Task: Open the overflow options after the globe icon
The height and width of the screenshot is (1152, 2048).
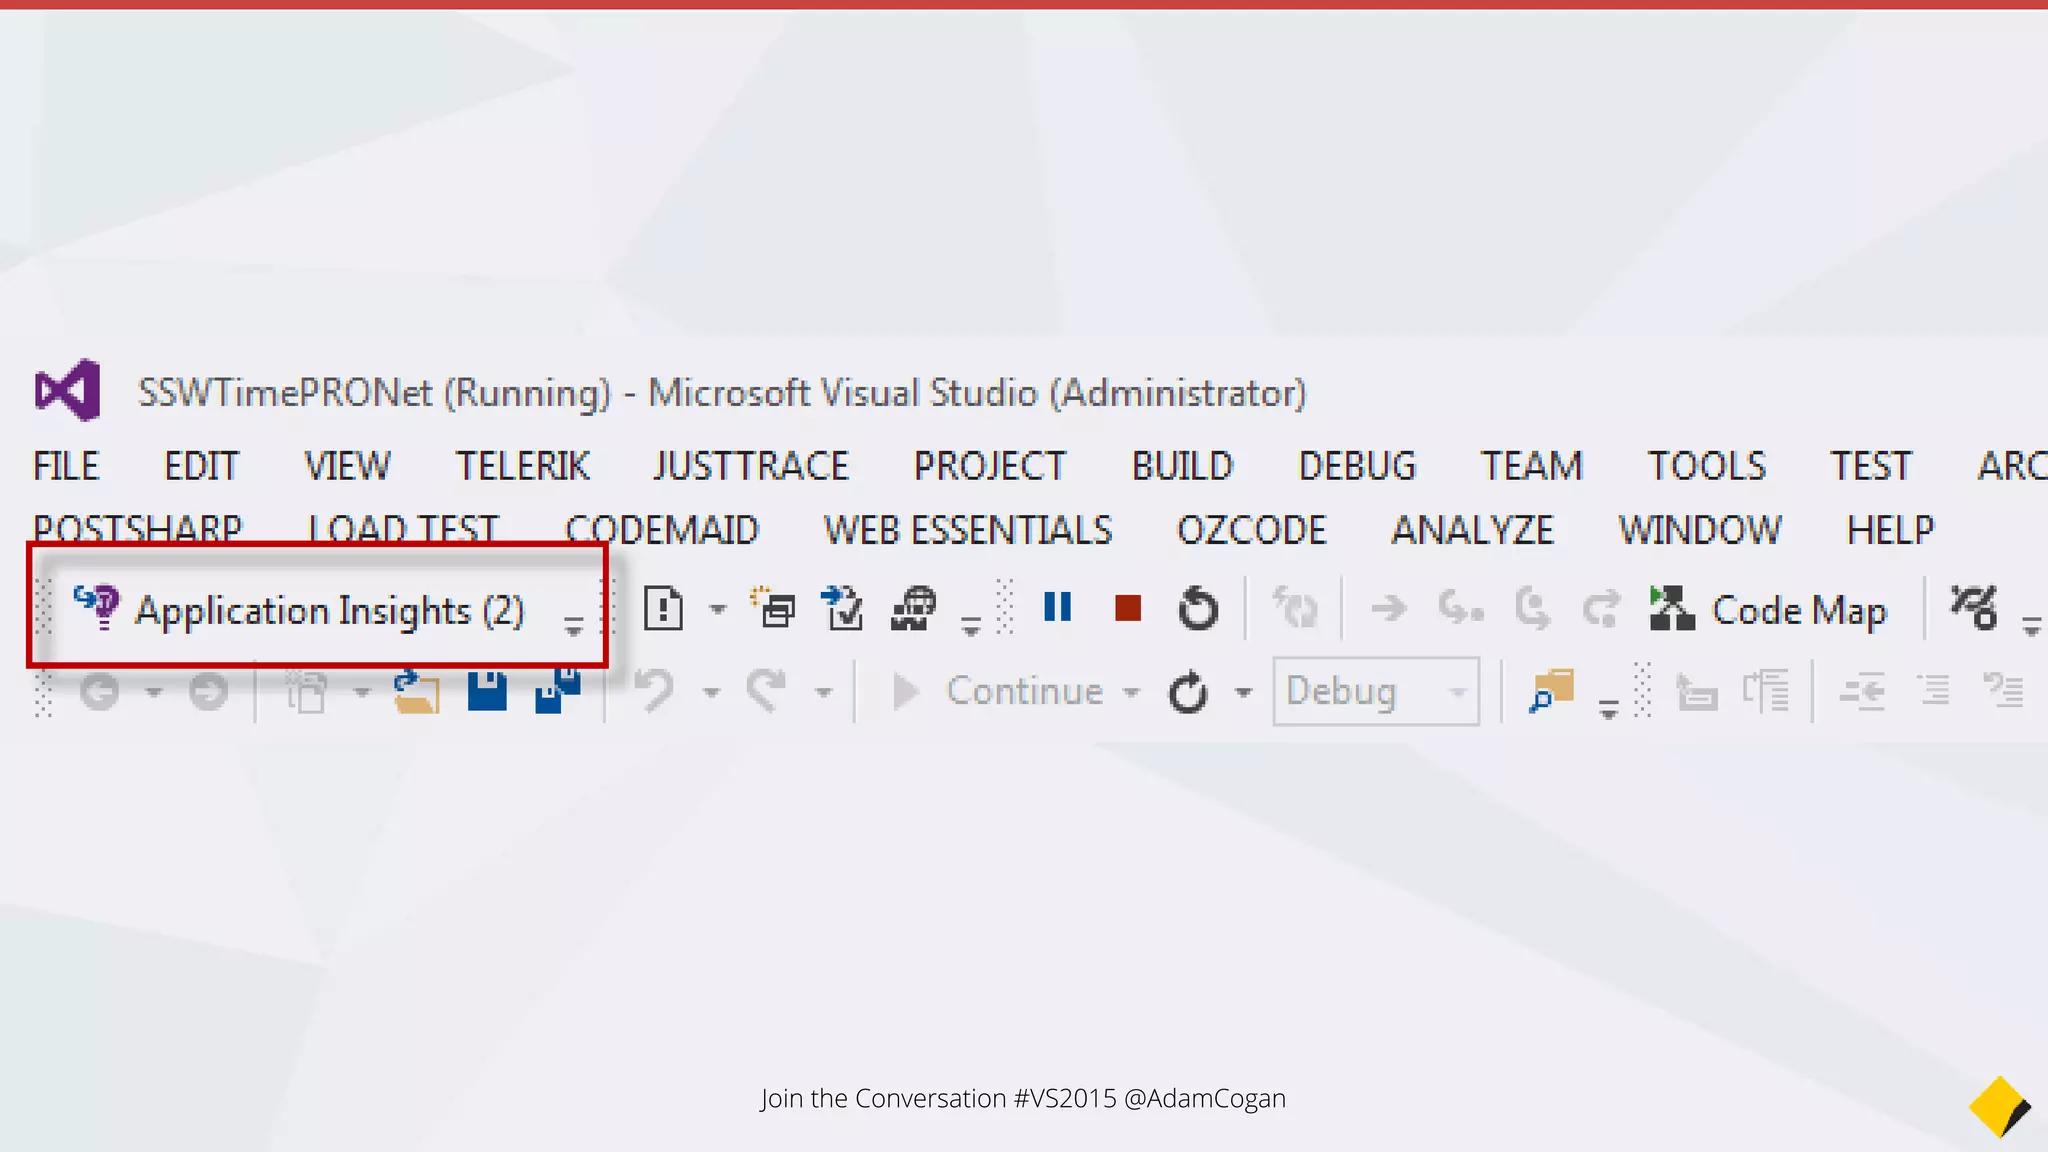Action: tap(970, 626)
